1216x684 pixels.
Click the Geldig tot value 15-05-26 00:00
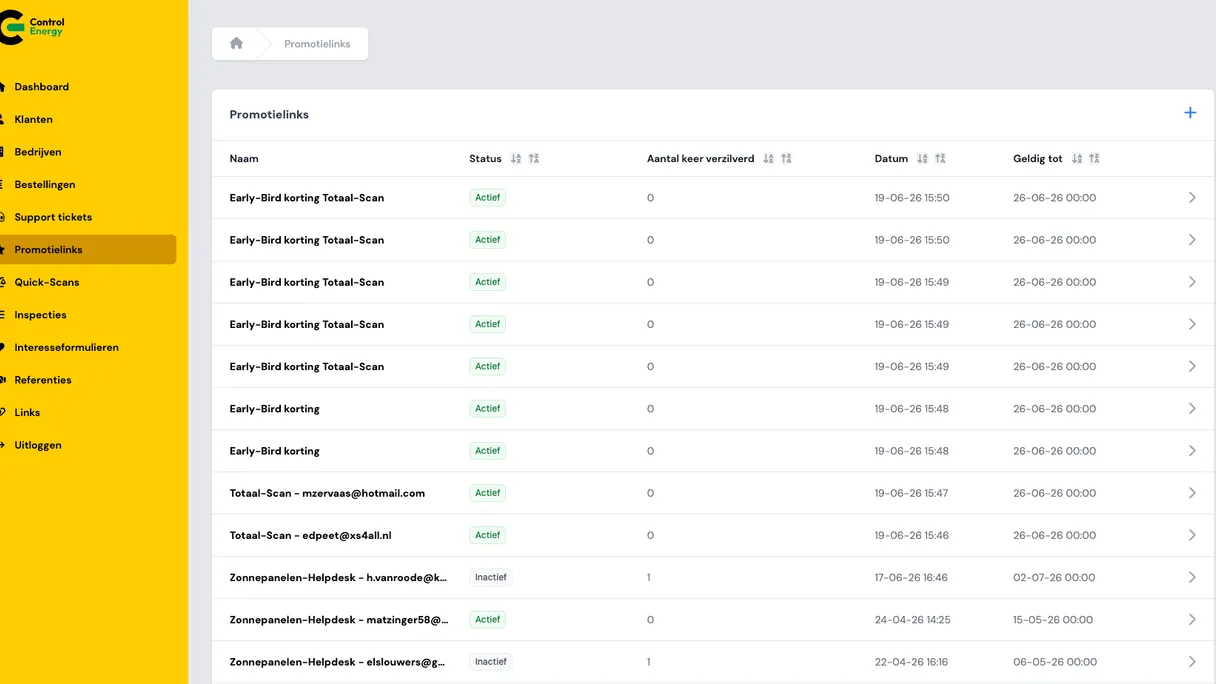point(1052,619)
